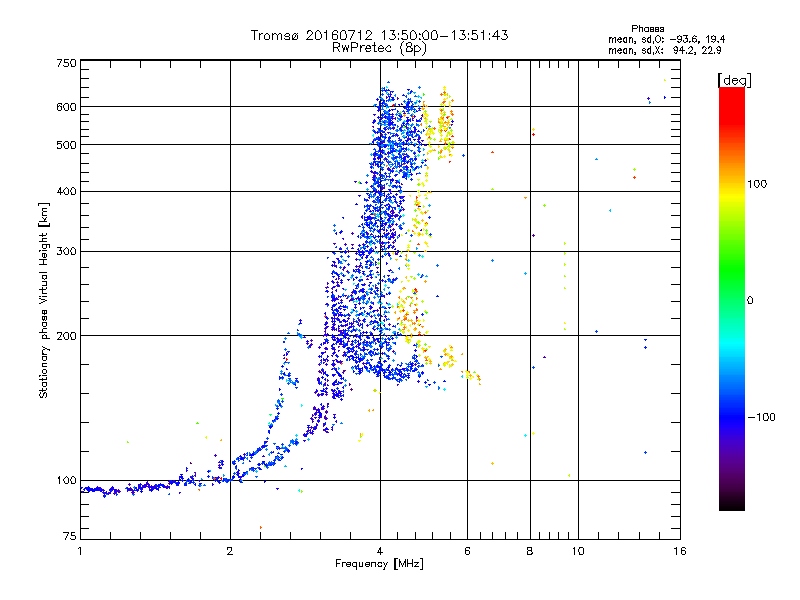
Task: Click the '100' height axis tick label
Action: pyautogui.click(x=66, y=481)
